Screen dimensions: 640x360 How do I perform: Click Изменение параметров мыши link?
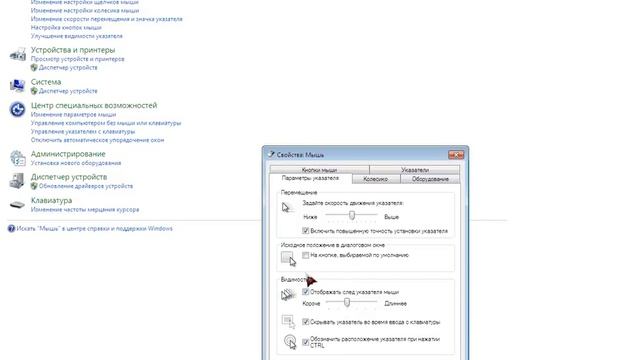(x=73, y=115)
